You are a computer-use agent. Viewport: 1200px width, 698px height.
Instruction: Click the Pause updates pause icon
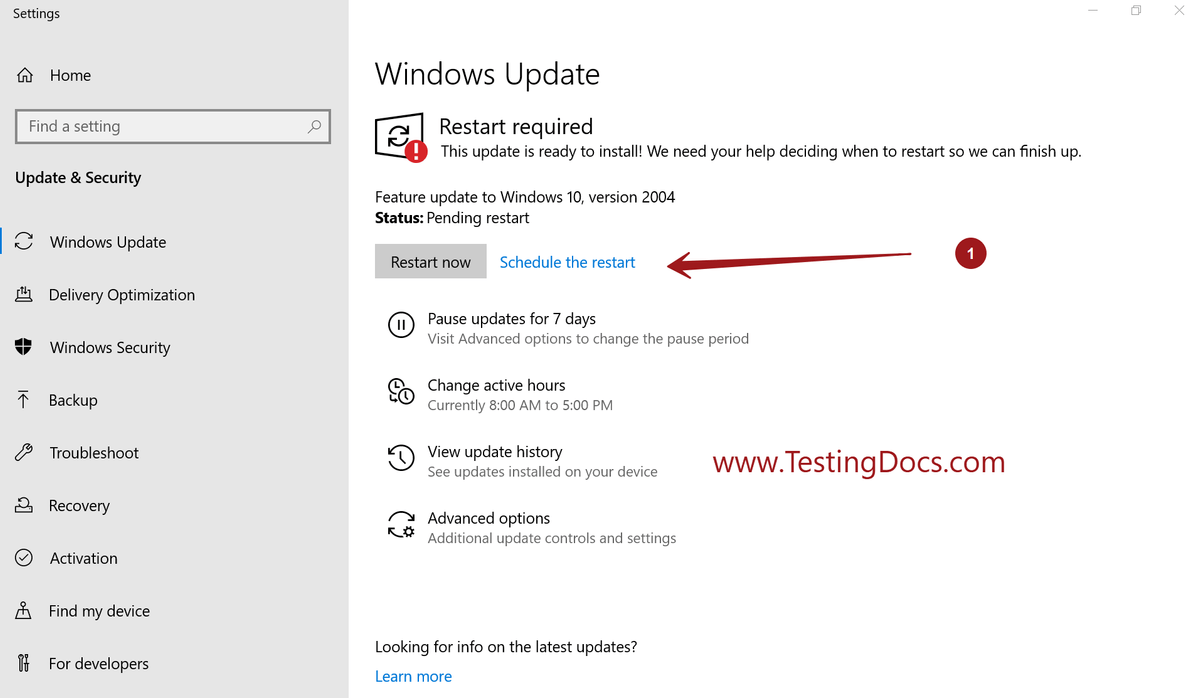401,325
